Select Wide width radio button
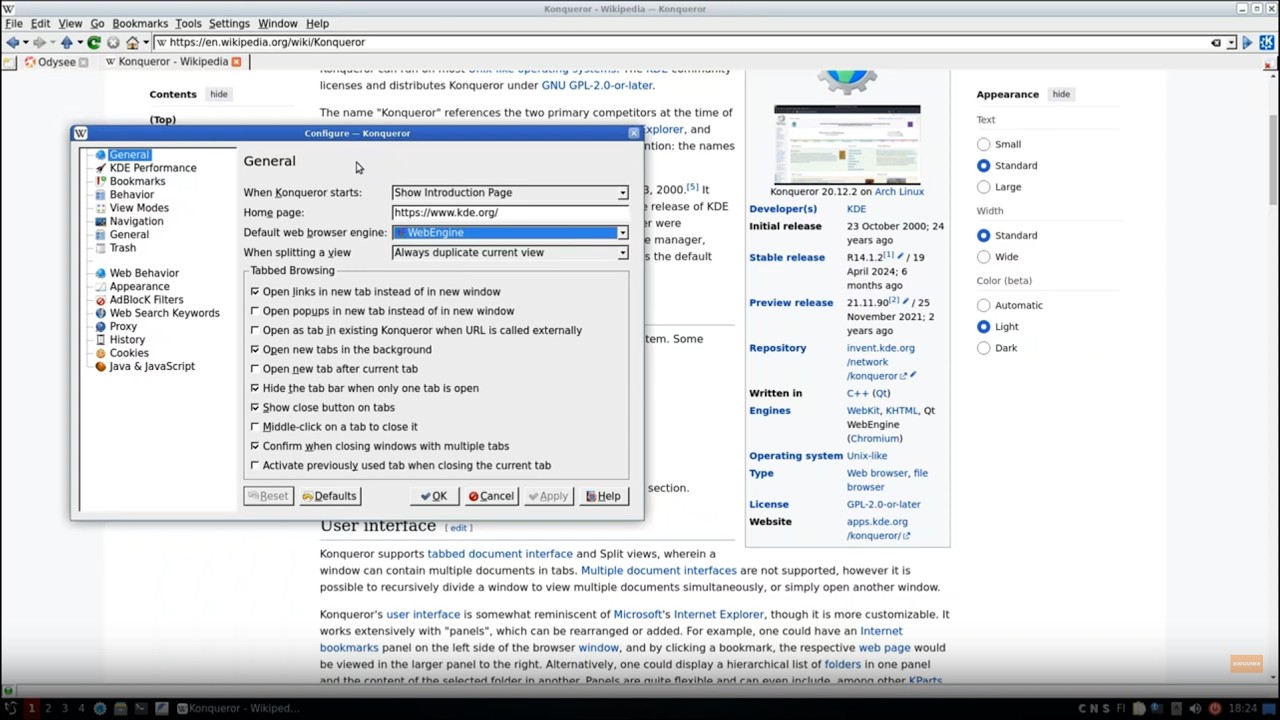 tap(984, 257)
